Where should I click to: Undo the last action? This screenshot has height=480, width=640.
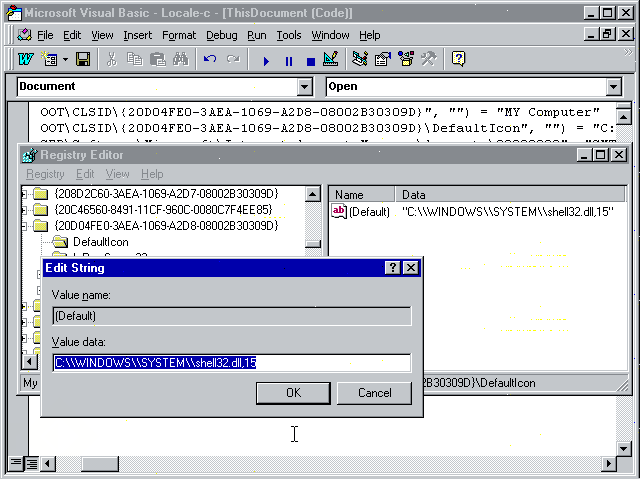point(210,59)
